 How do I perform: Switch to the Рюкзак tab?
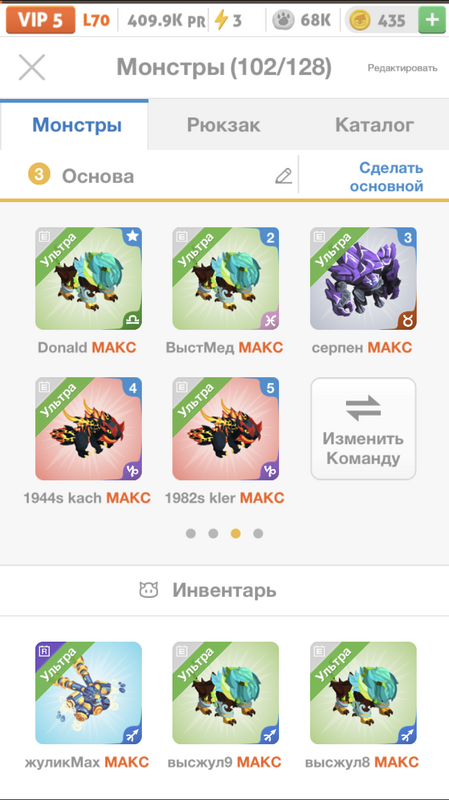pyautogui.click(x=223, y=125)
